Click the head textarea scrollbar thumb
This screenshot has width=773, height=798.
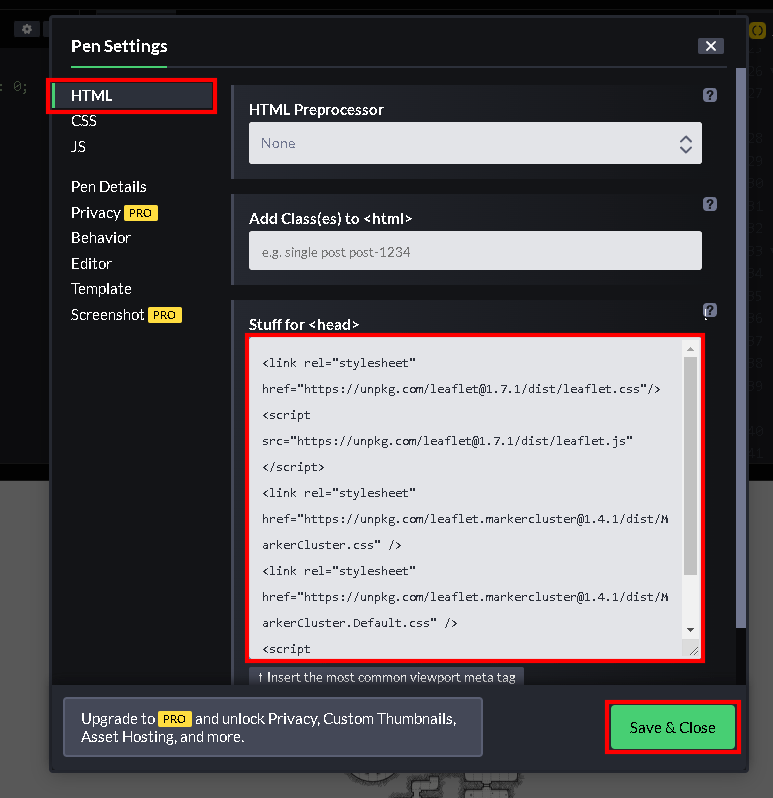(690, 466)
